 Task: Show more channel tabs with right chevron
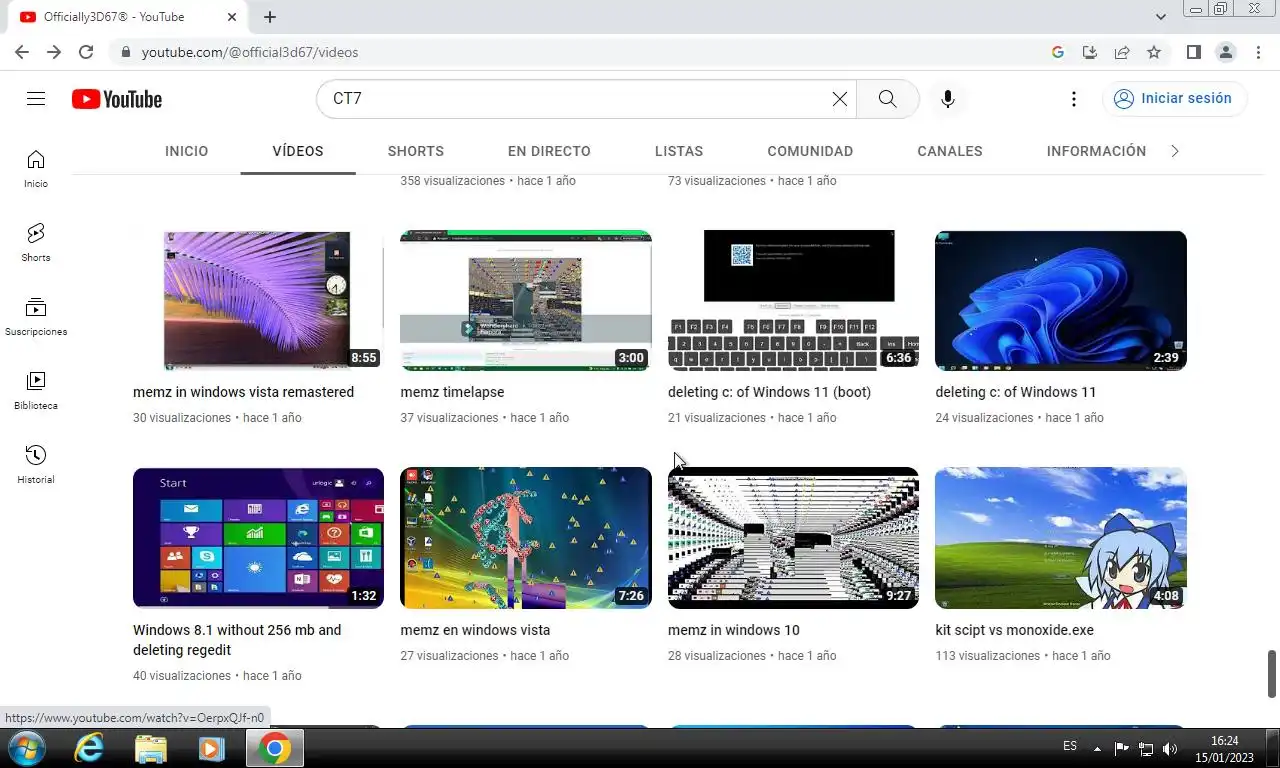click(1175, 151)
